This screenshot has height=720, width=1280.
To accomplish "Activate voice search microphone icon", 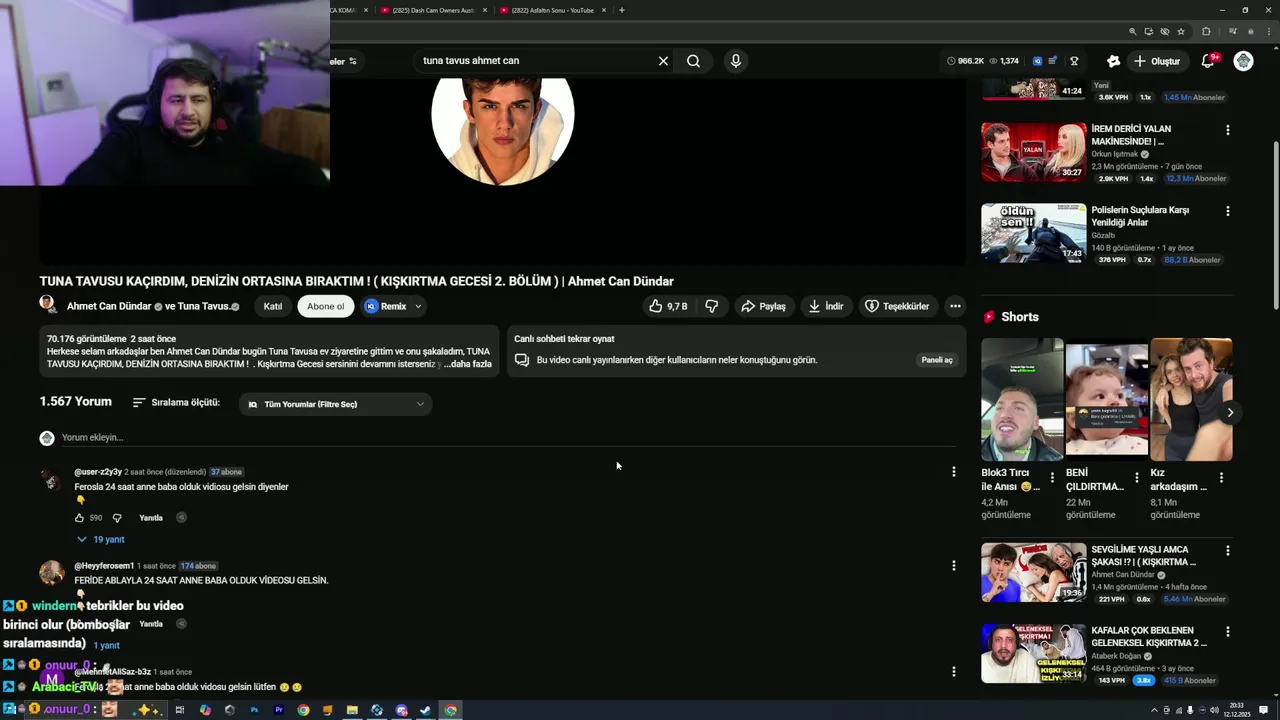I will [x=736, y=61].
